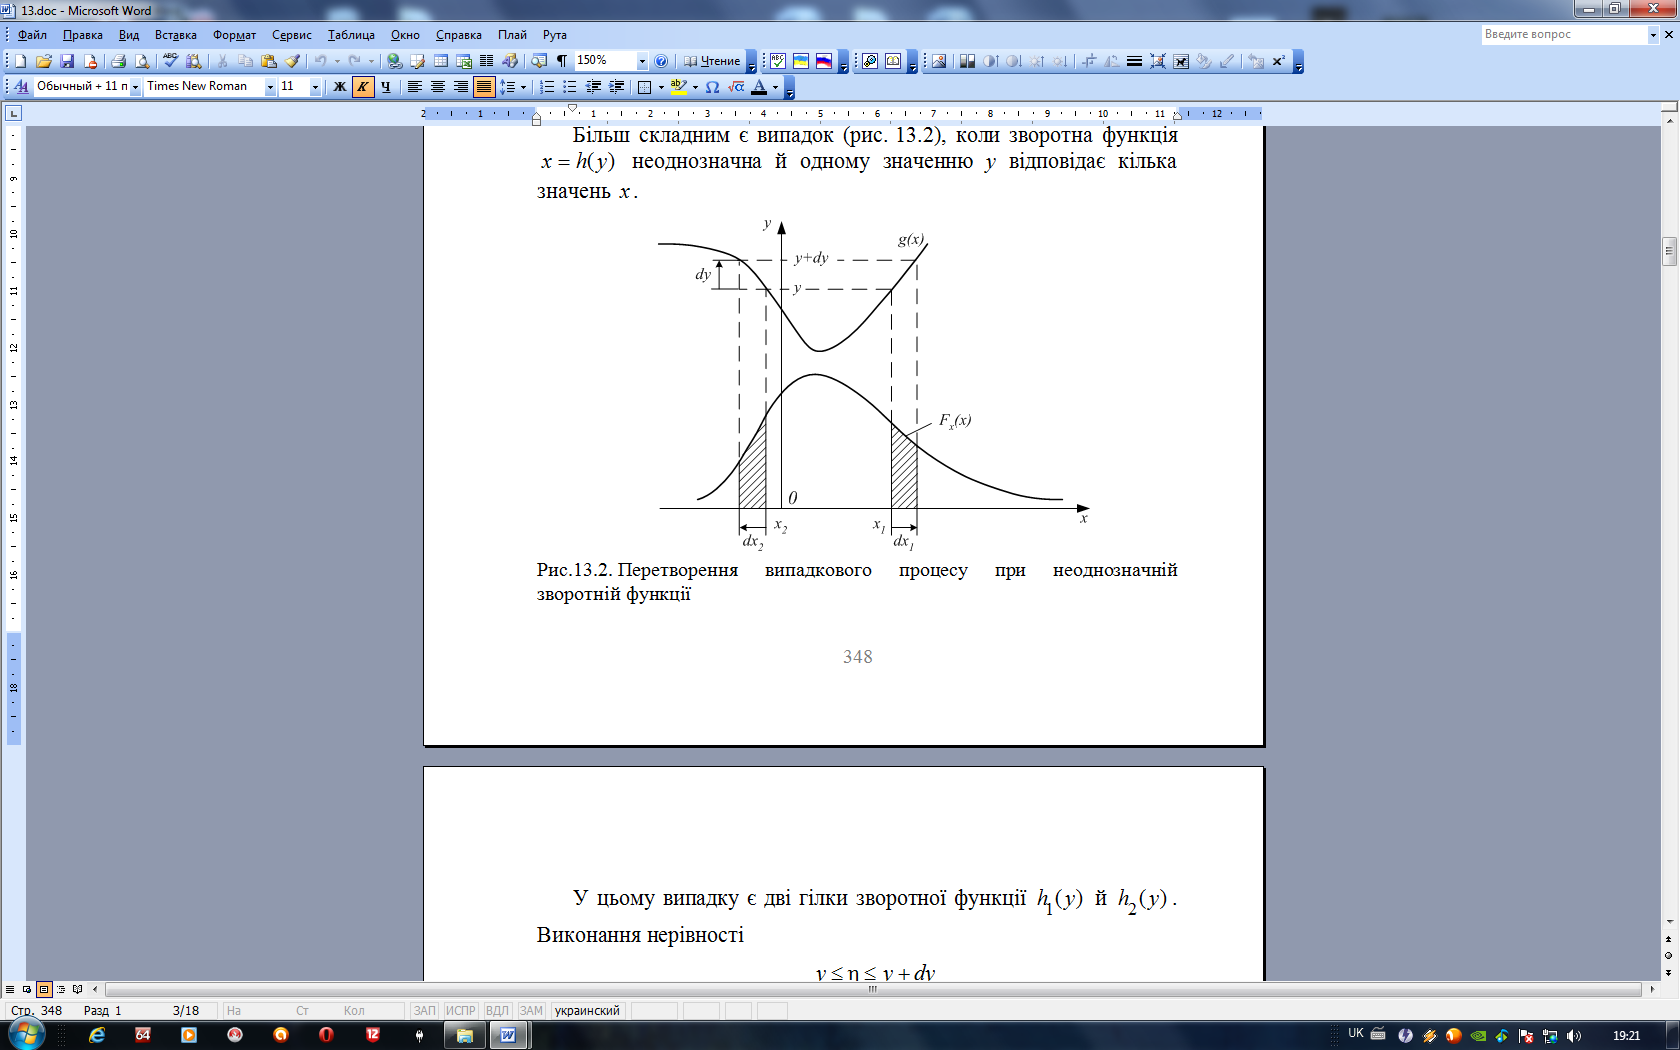
Task: Click the Russian flag toolbar icon
Action: [824, 61]
